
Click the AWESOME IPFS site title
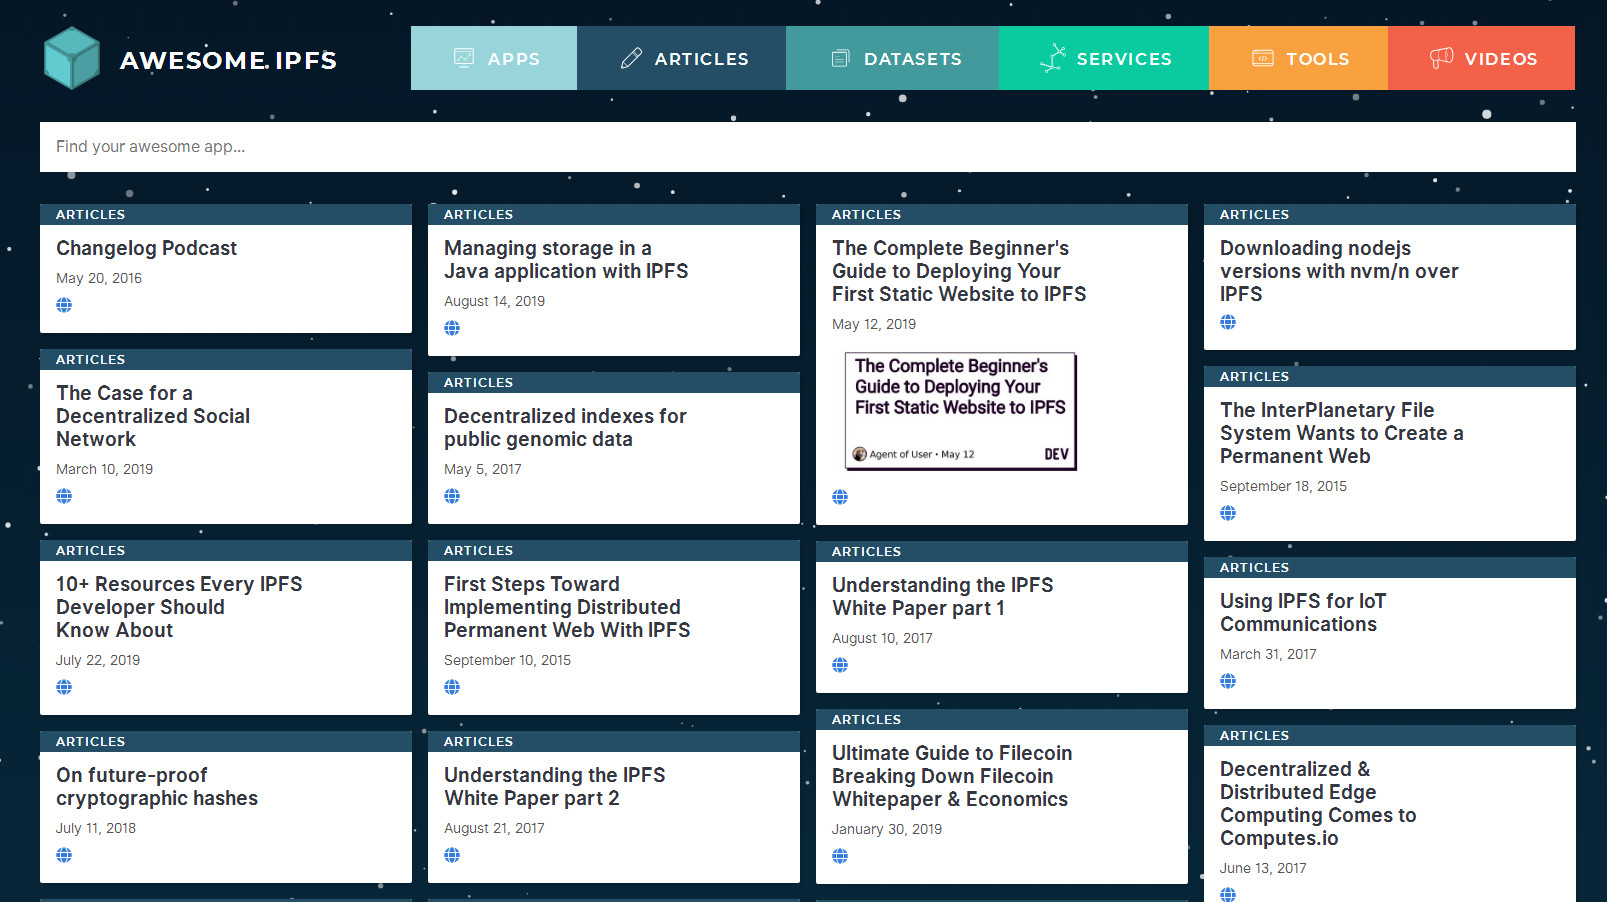228,60
